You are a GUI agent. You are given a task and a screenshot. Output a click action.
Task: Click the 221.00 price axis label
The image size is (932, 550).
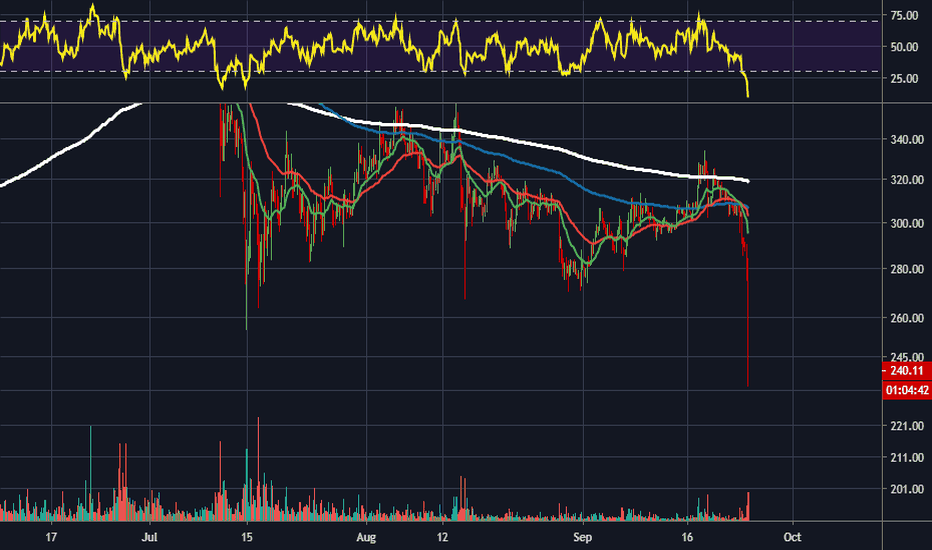pos(907,426)
